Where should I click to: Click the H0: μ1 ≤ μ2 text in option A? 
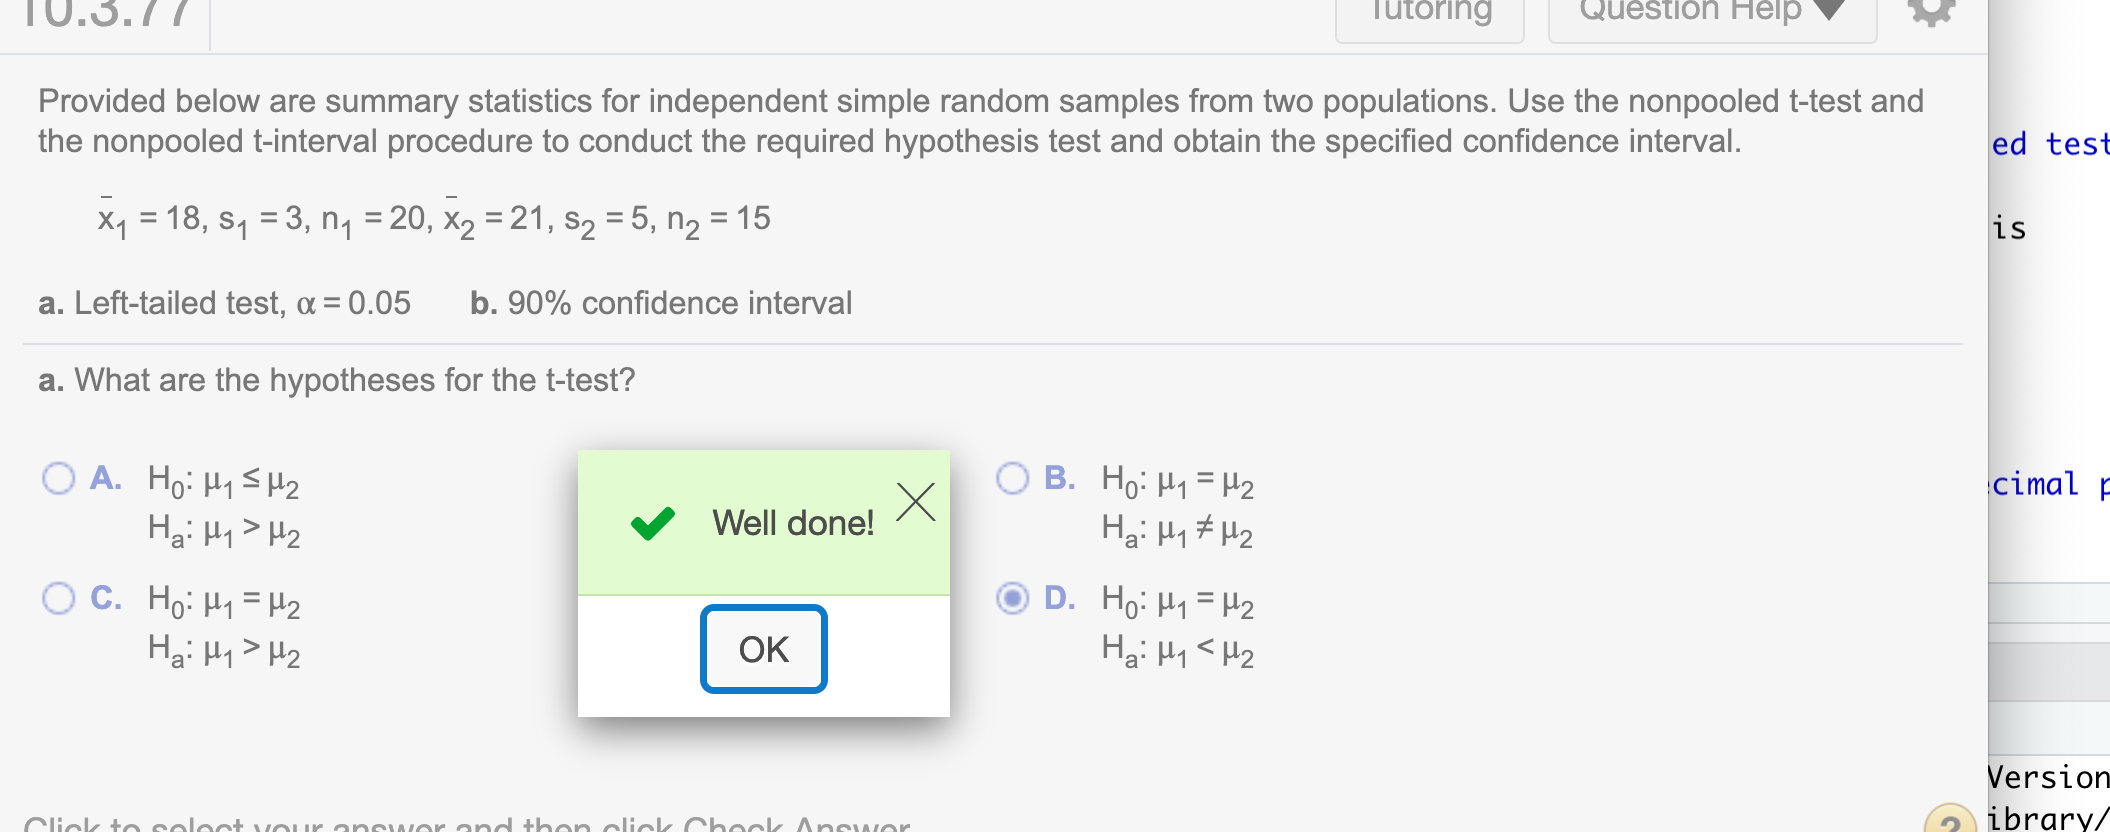[x=223, y=481]
